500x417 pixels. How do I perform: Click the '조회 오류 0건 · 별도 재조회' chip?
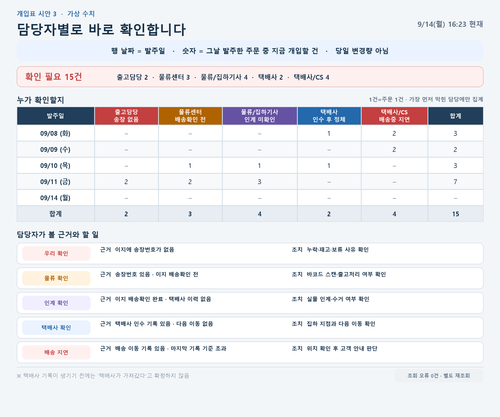click(x=439, y=376)
